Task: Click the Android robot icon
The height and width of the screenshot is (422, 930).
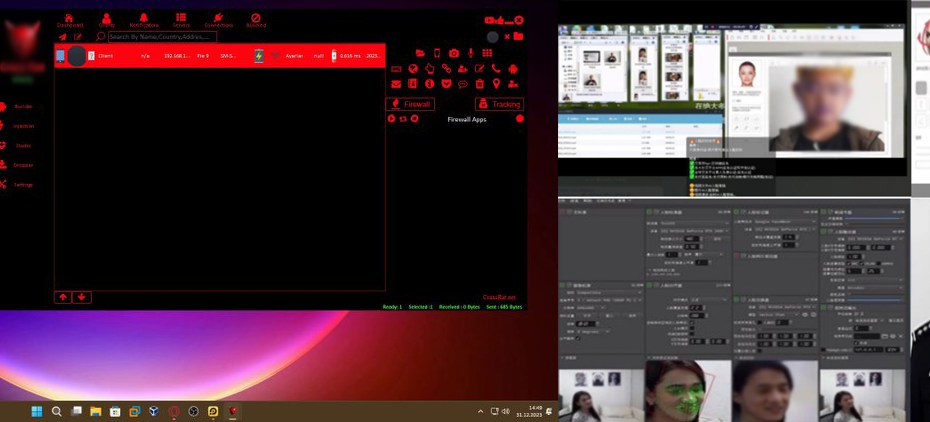Action: pos(512,69)
